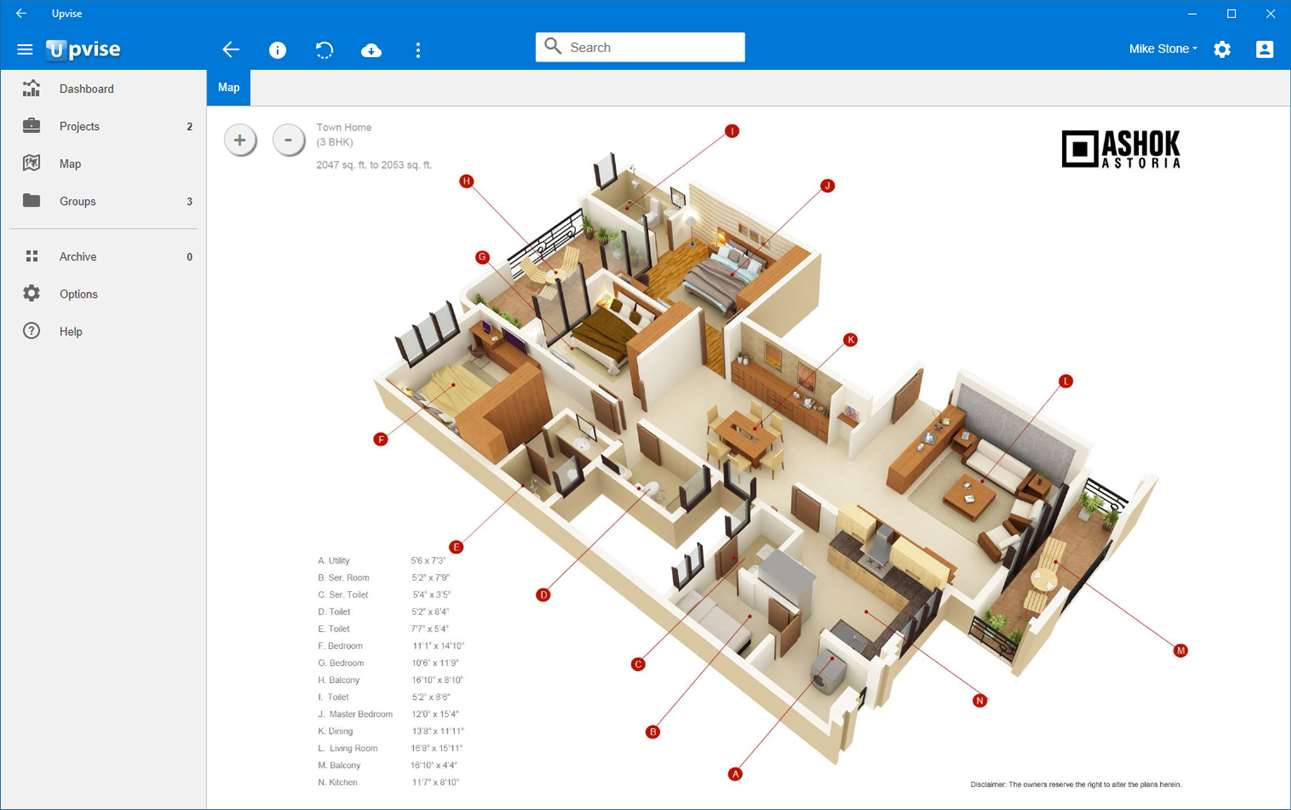Image resolution: width=1291 pixels, height=810 pixels.
Task: Click the Projects briefcase icon
Action: point(31,126)
